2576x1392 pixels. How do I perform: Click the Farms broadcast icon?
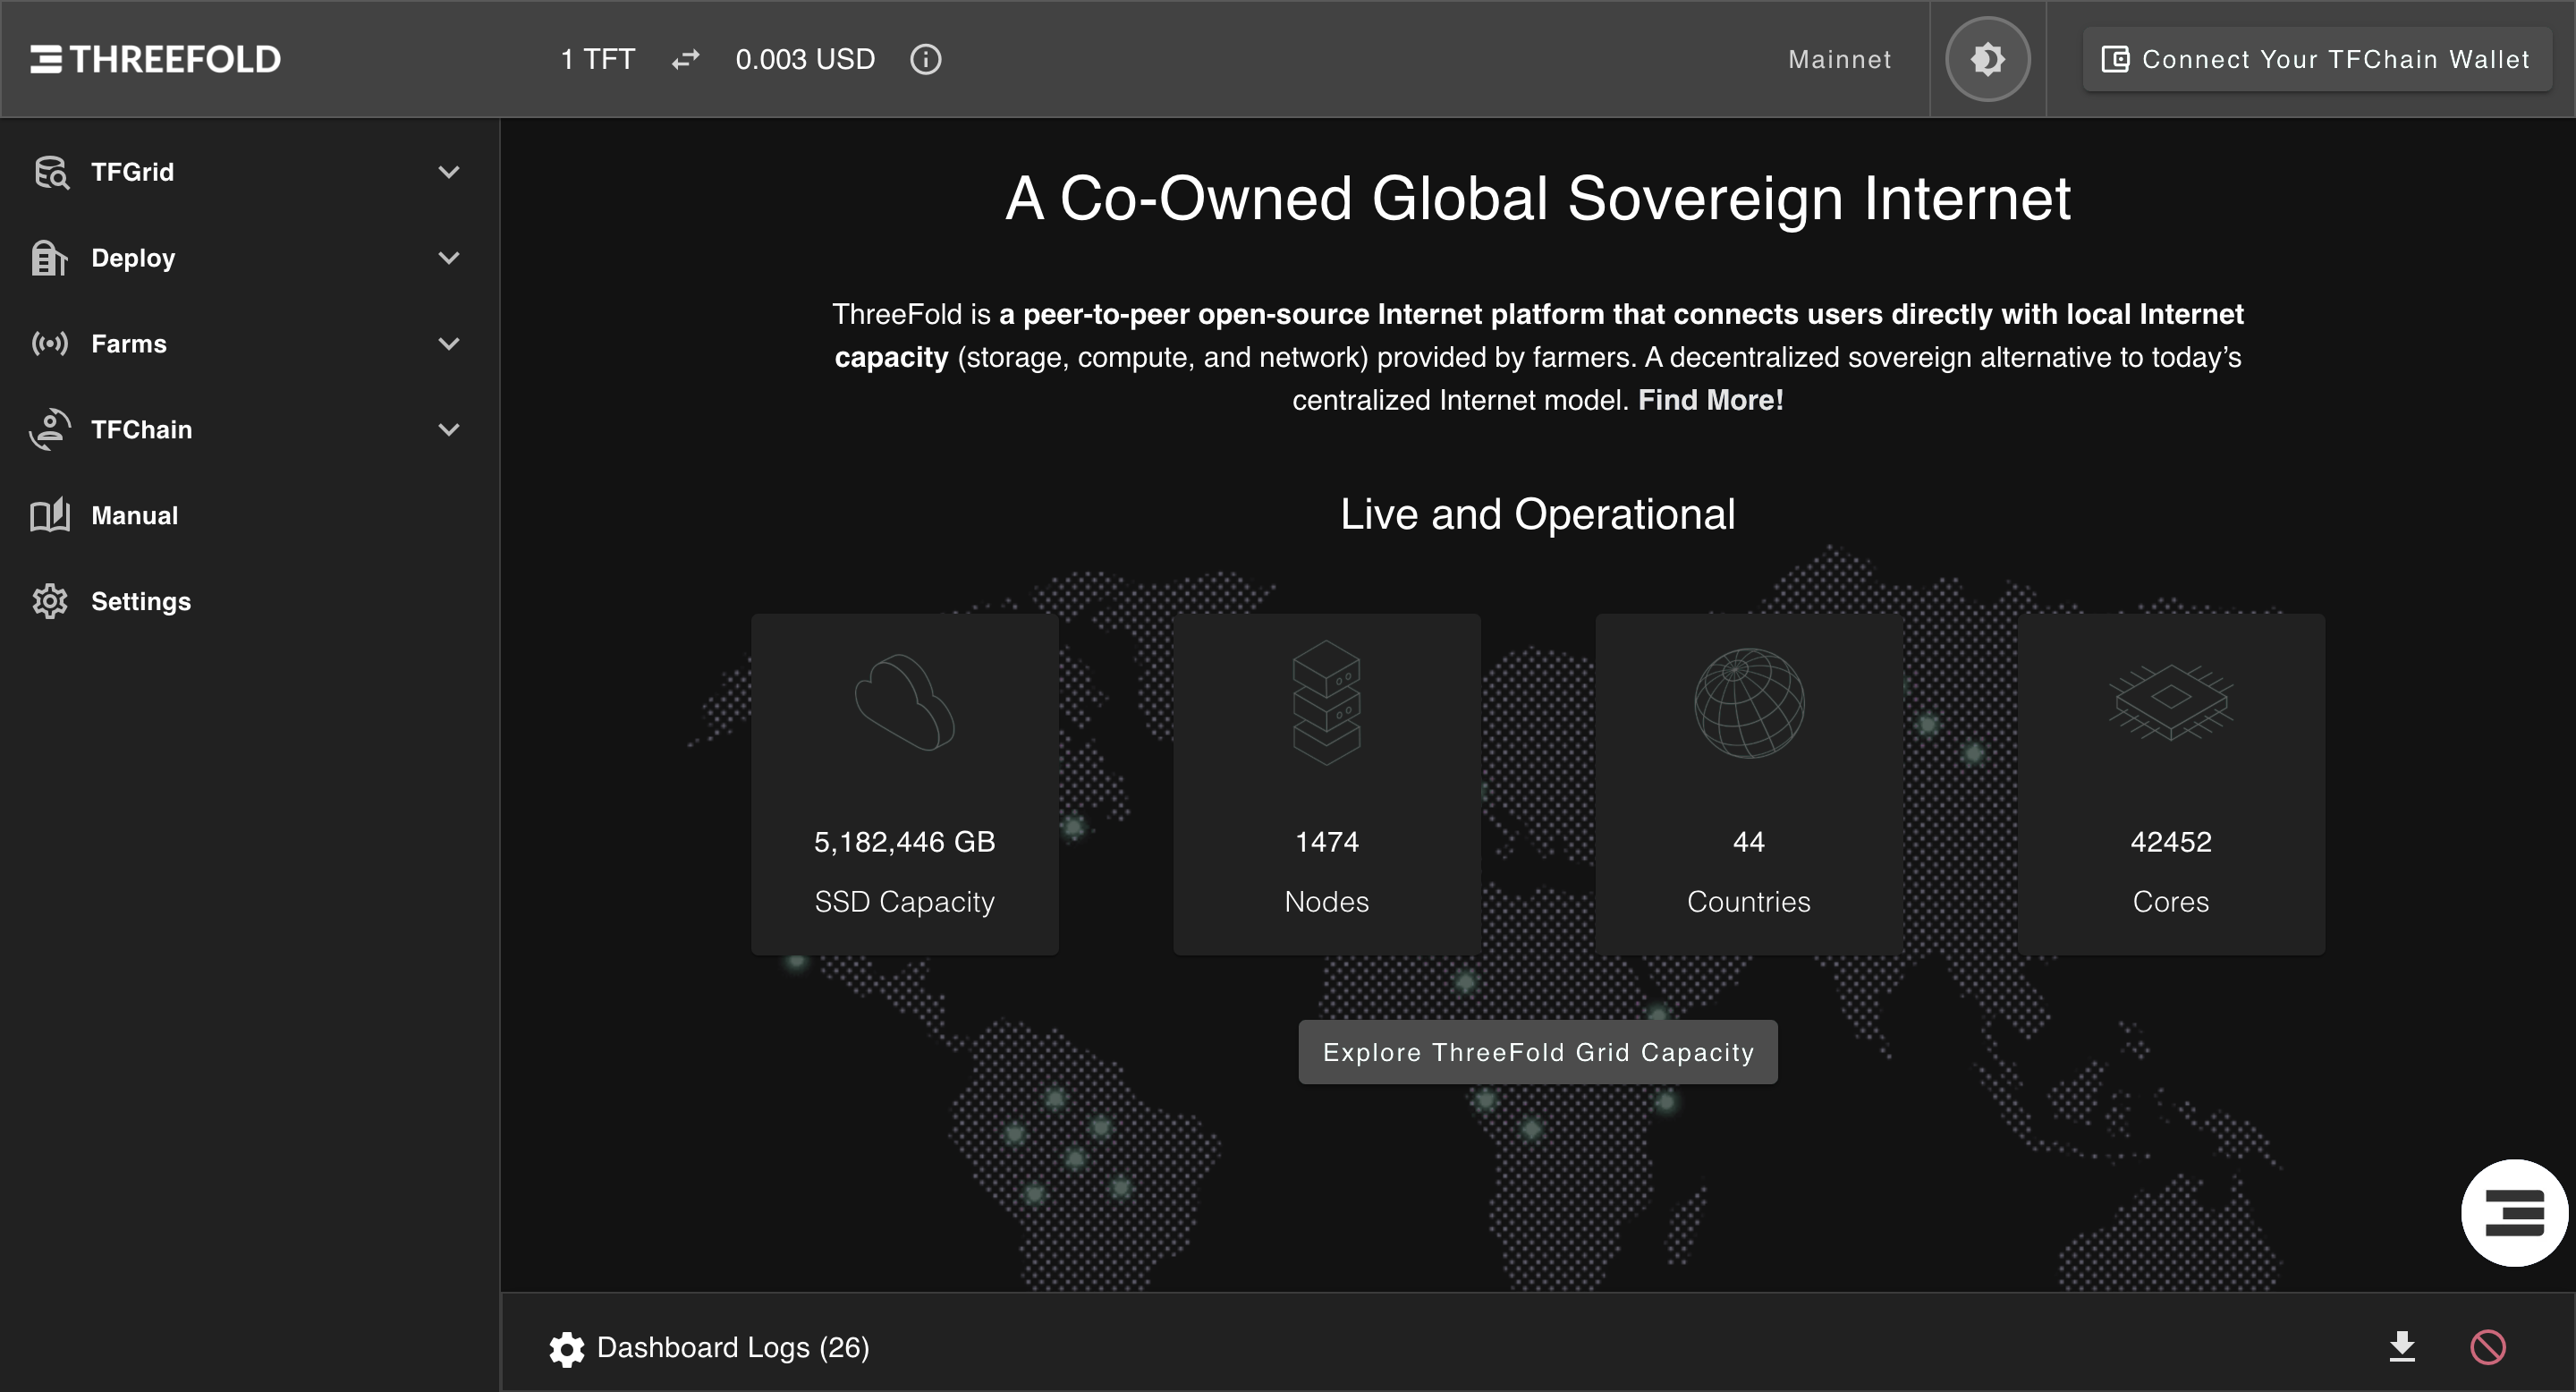[50, 344]
